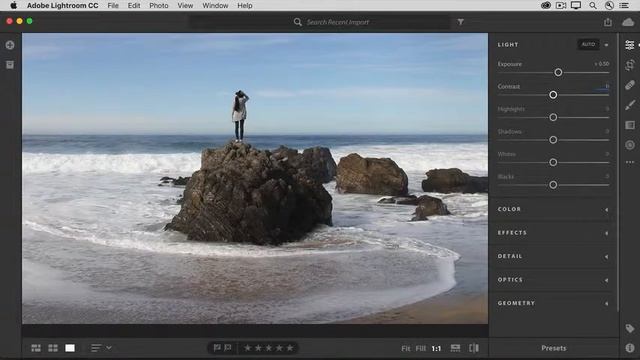
Task: Select the Brush adjustment tool
Action: pyautogui.click(x=630, y=105)
